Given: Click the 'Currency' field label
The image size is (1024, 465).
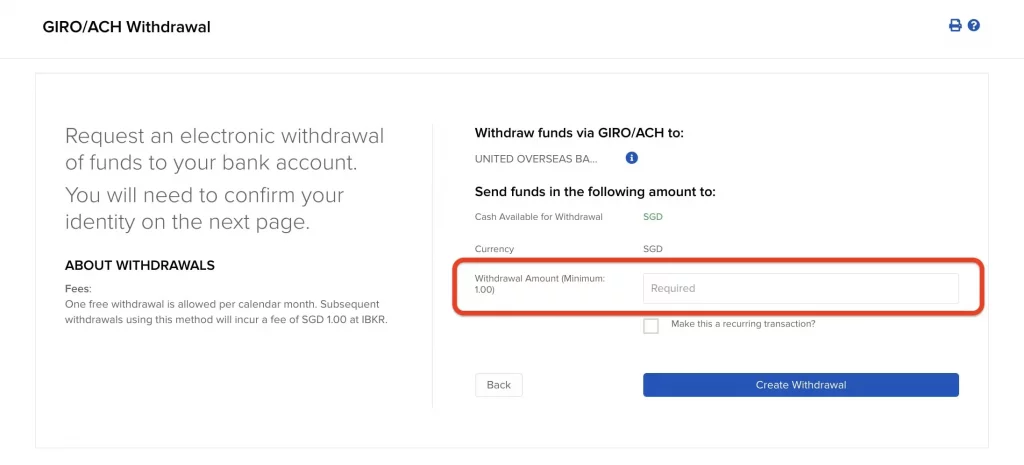Looking at the screenshot, I should [494, 249].
